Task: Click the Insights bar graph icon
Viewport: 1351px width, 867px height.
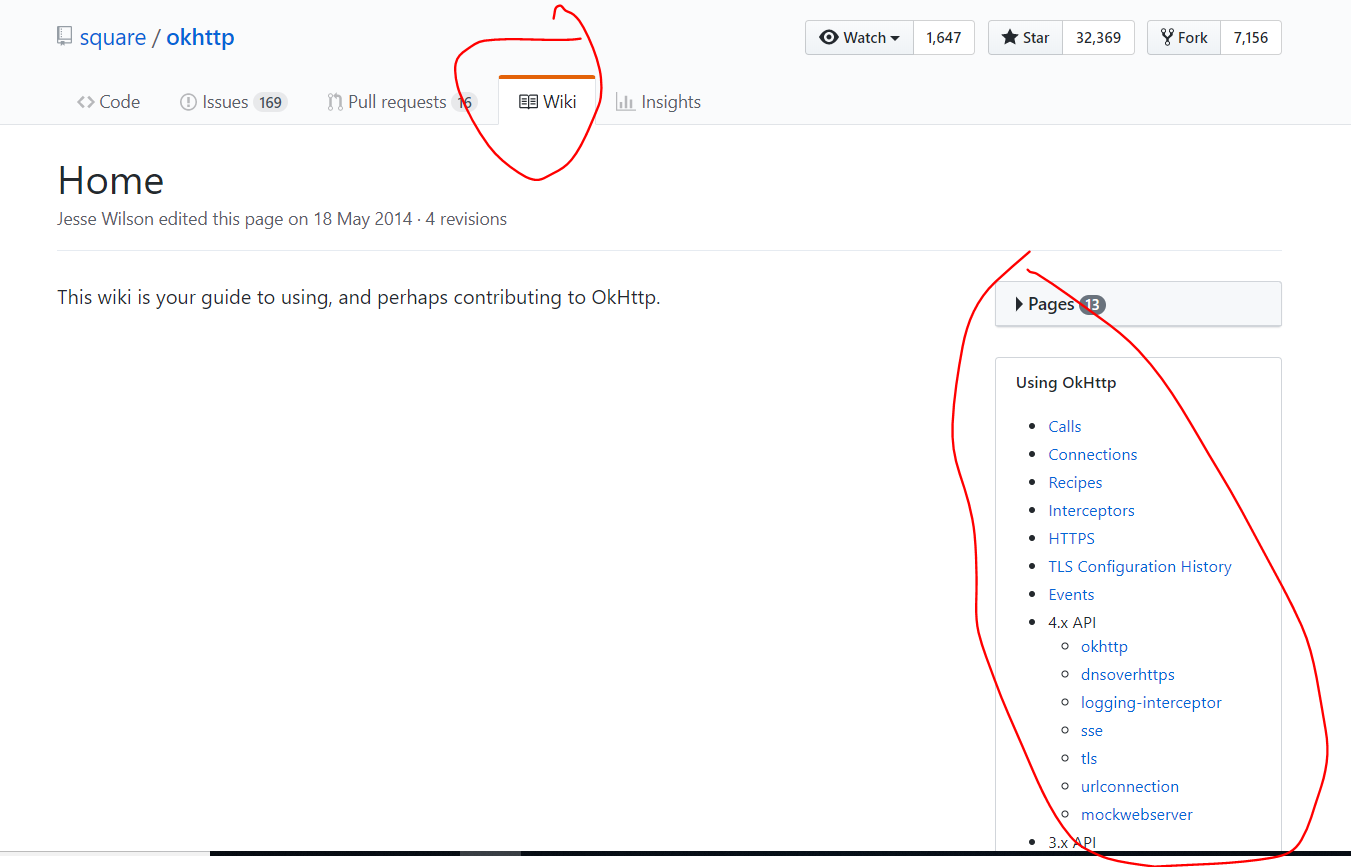Action: click(625, 102)
